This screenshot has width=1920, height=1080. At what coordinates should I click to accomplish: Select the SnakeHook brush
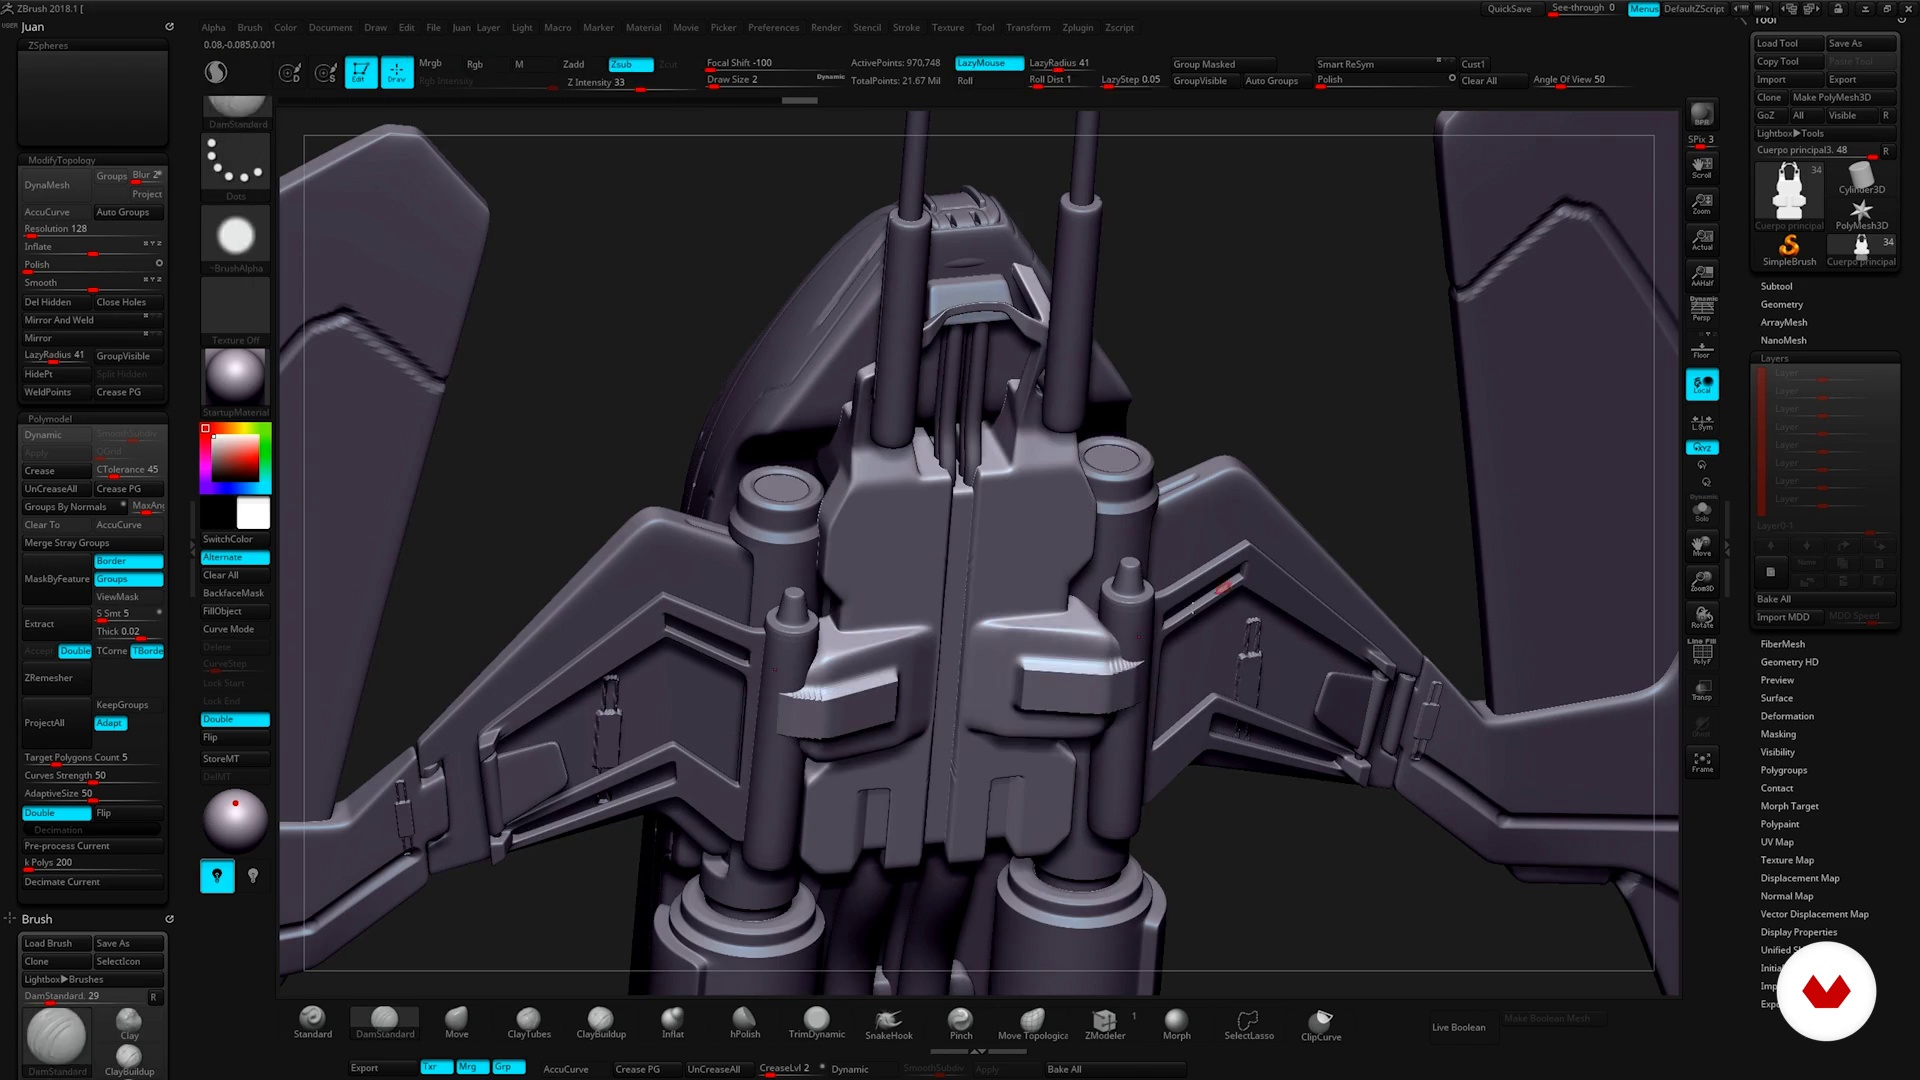pos(889,1023)
